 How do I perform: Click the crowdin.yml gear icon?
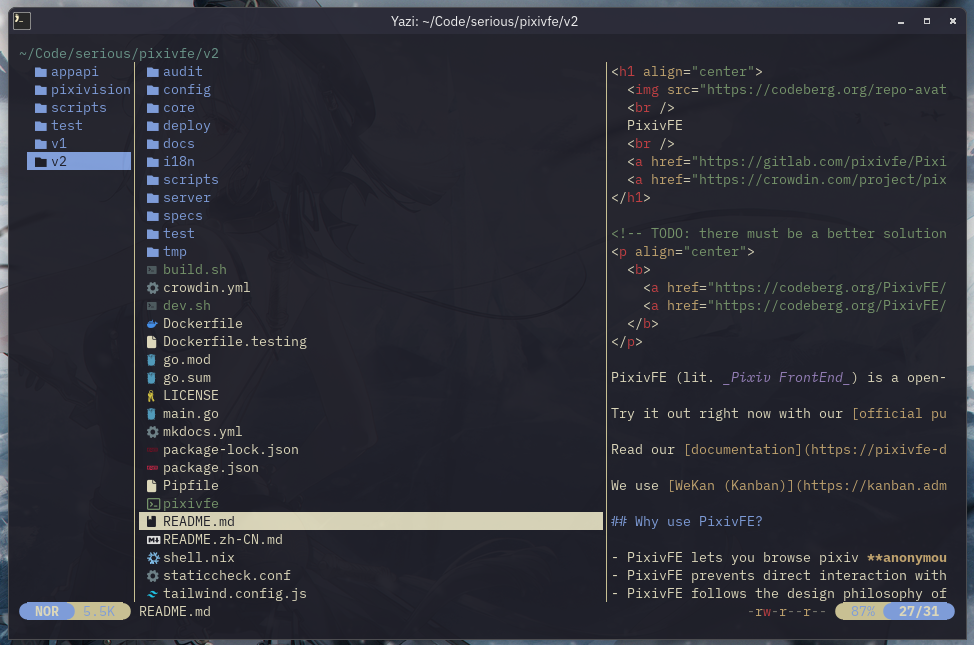(153, 288)
